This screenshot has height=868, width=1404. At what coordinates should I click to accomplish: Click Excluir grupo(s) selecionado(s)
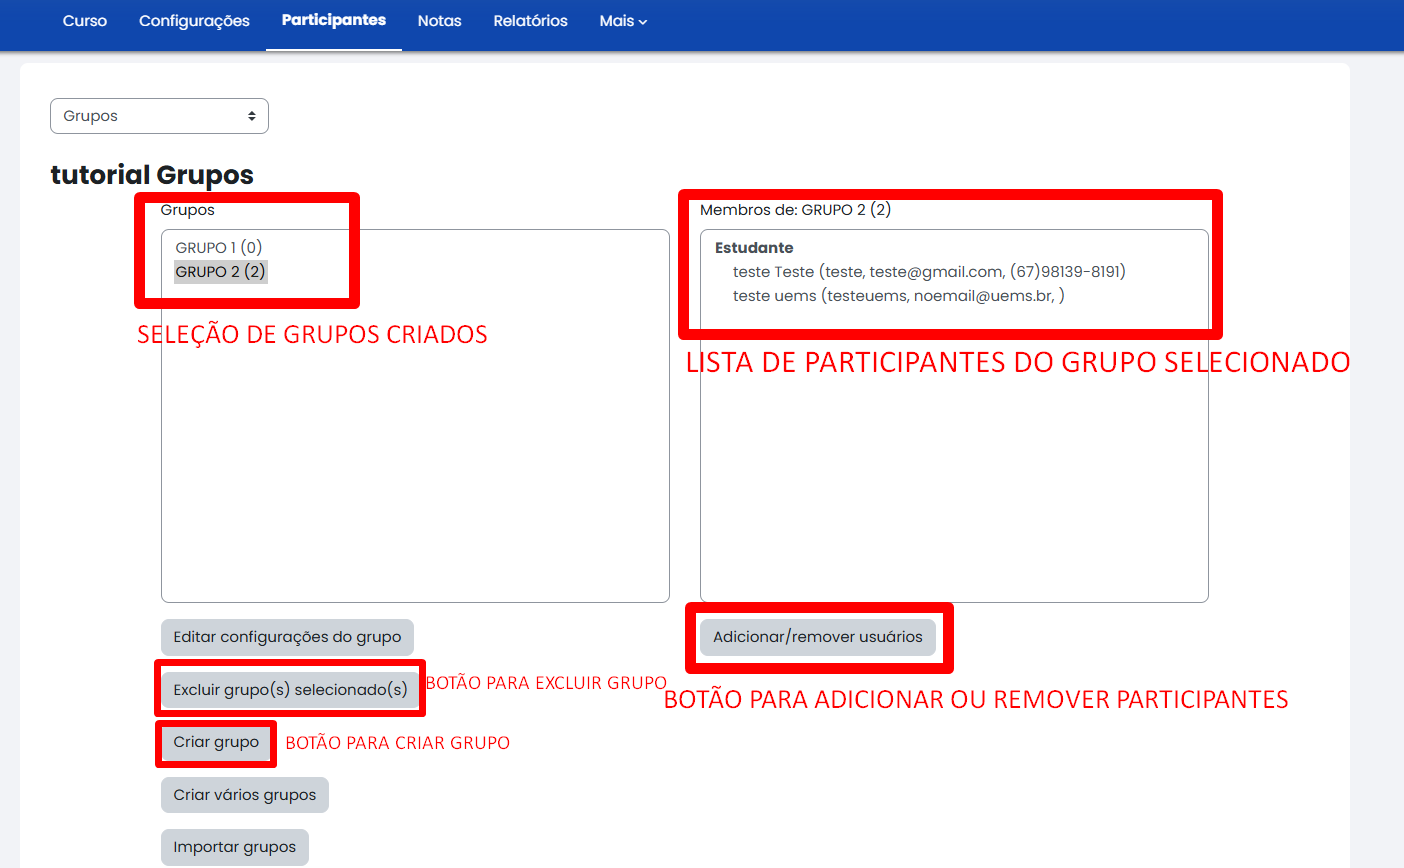(x=289, y=688)
